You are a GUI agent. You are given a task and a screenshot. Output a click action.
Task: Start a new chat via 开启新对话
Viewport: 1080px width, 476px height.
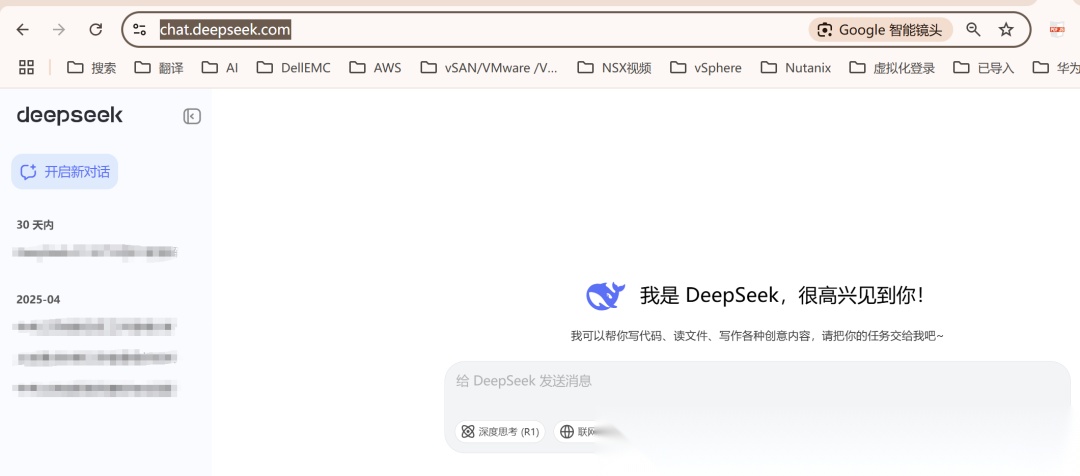[65, 172]
